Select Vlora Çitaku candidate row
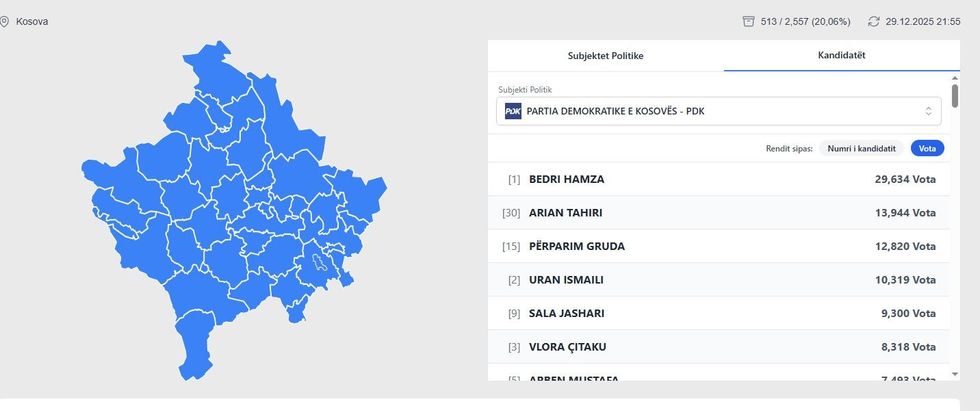980x411 pixels. coord(720,347)
